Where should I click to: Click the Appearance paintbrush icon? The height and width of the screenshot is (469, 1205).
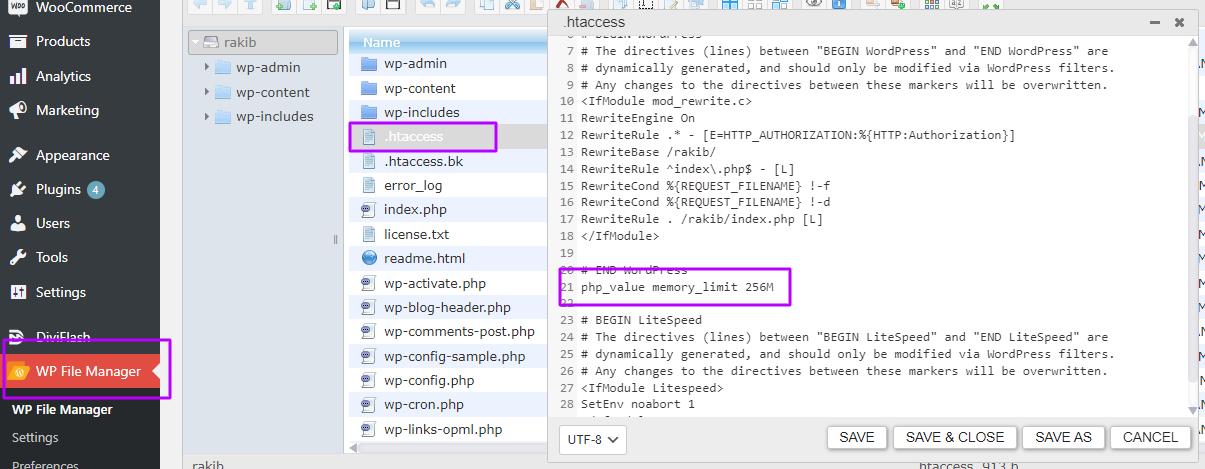click(18, 155)
